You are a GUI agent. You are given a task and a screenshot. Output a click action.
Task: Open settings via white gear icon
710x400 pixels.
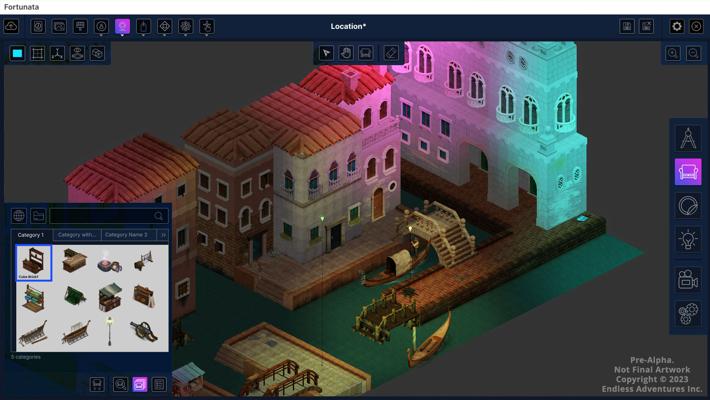(x=676, y=26)
